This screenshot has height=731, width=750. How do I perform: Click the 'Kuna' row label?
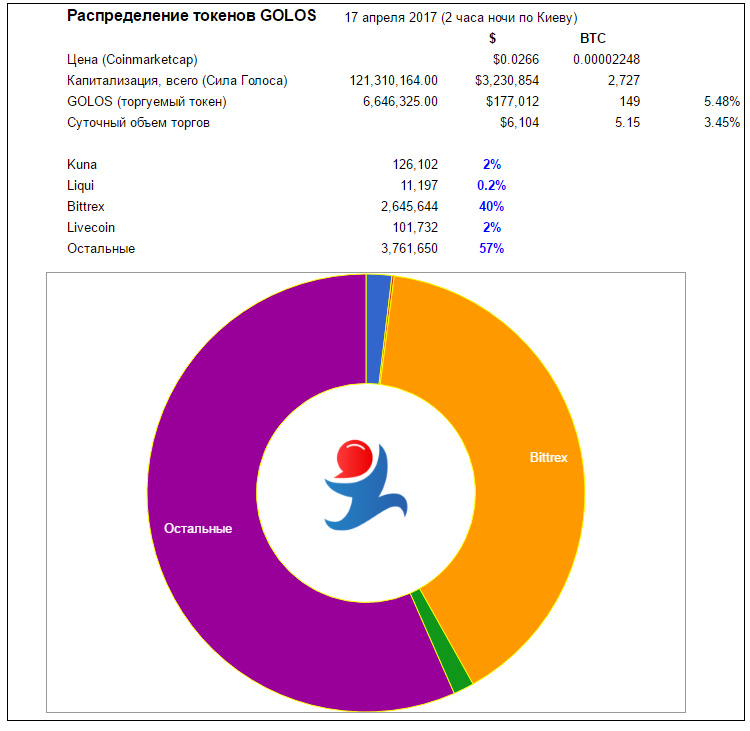[82, 165]
